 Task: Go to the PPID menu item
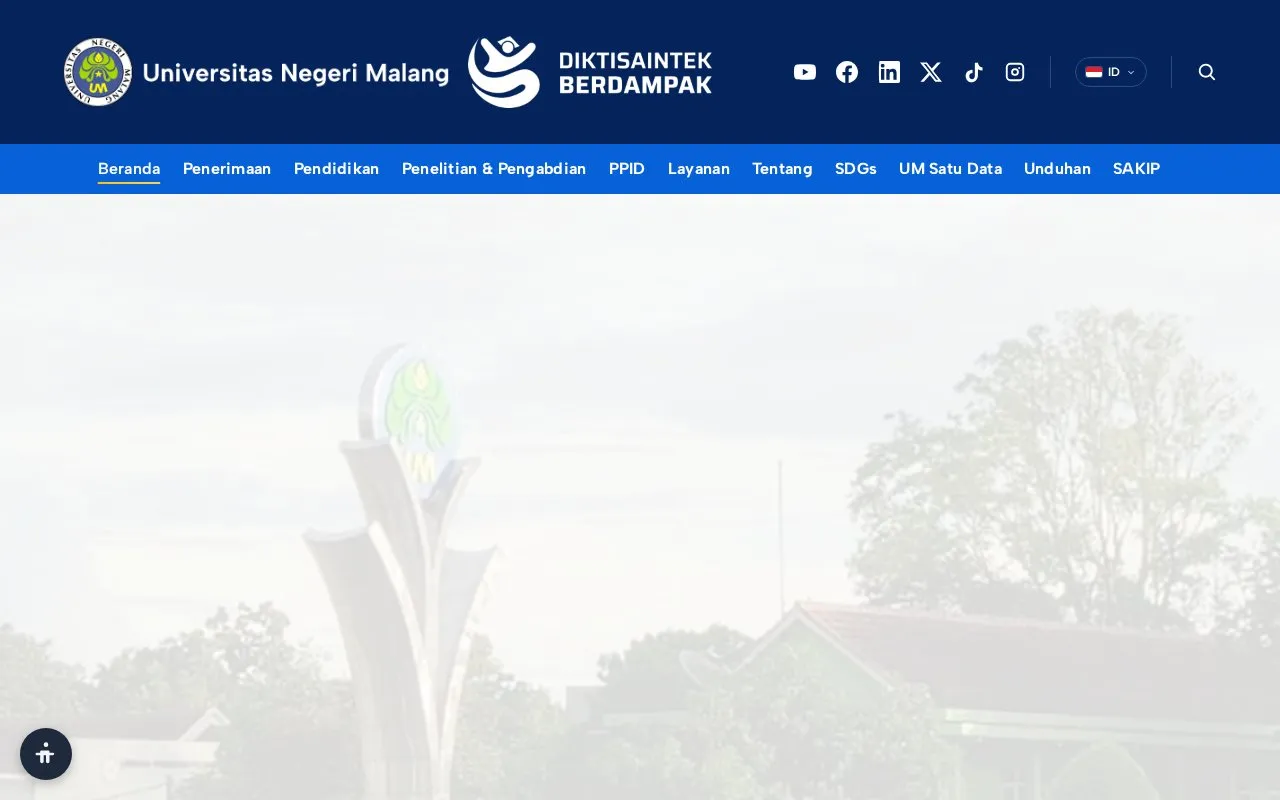coord(627,169)
